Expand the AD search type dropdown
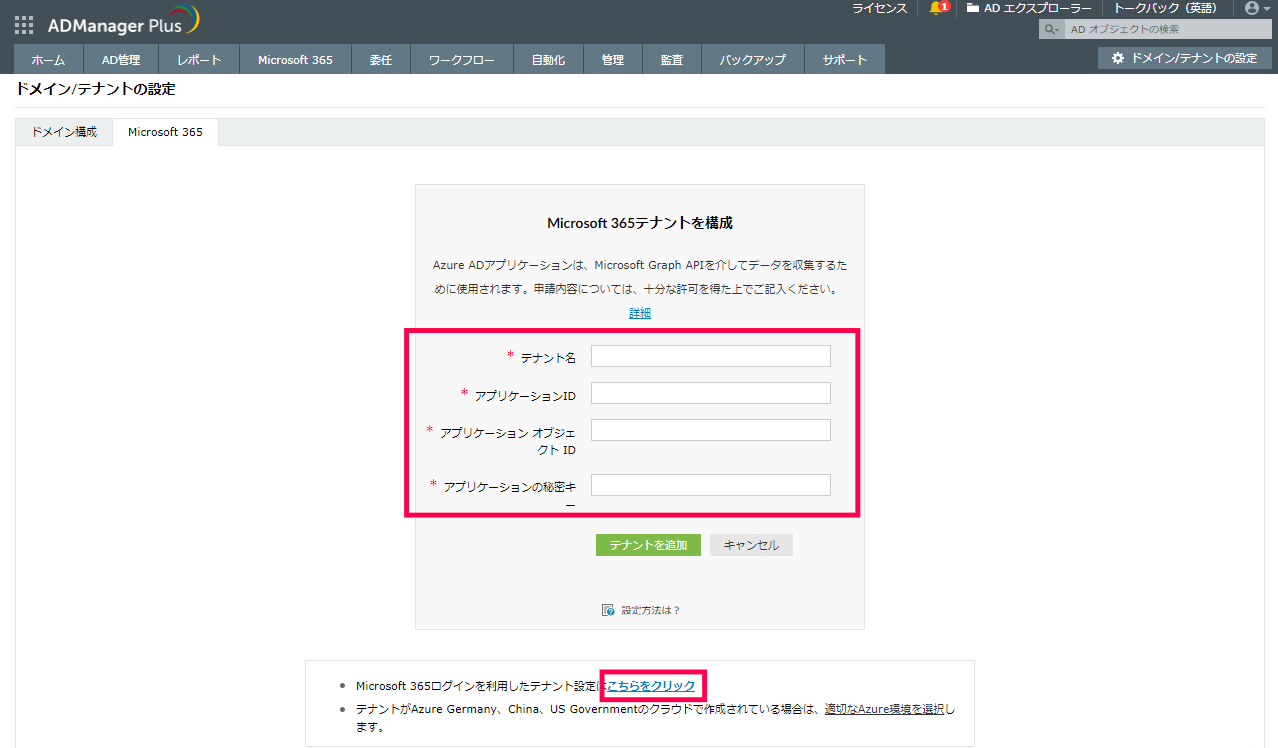This screenshot has width=1278, height=748. pyautogui.click(x=1052, y=29)
